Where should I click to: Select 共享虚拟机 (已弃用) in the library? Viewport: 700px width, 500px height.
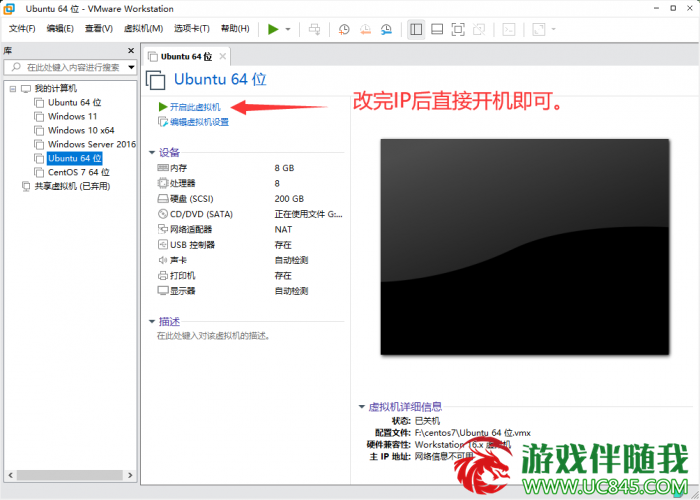click(72, 186)
